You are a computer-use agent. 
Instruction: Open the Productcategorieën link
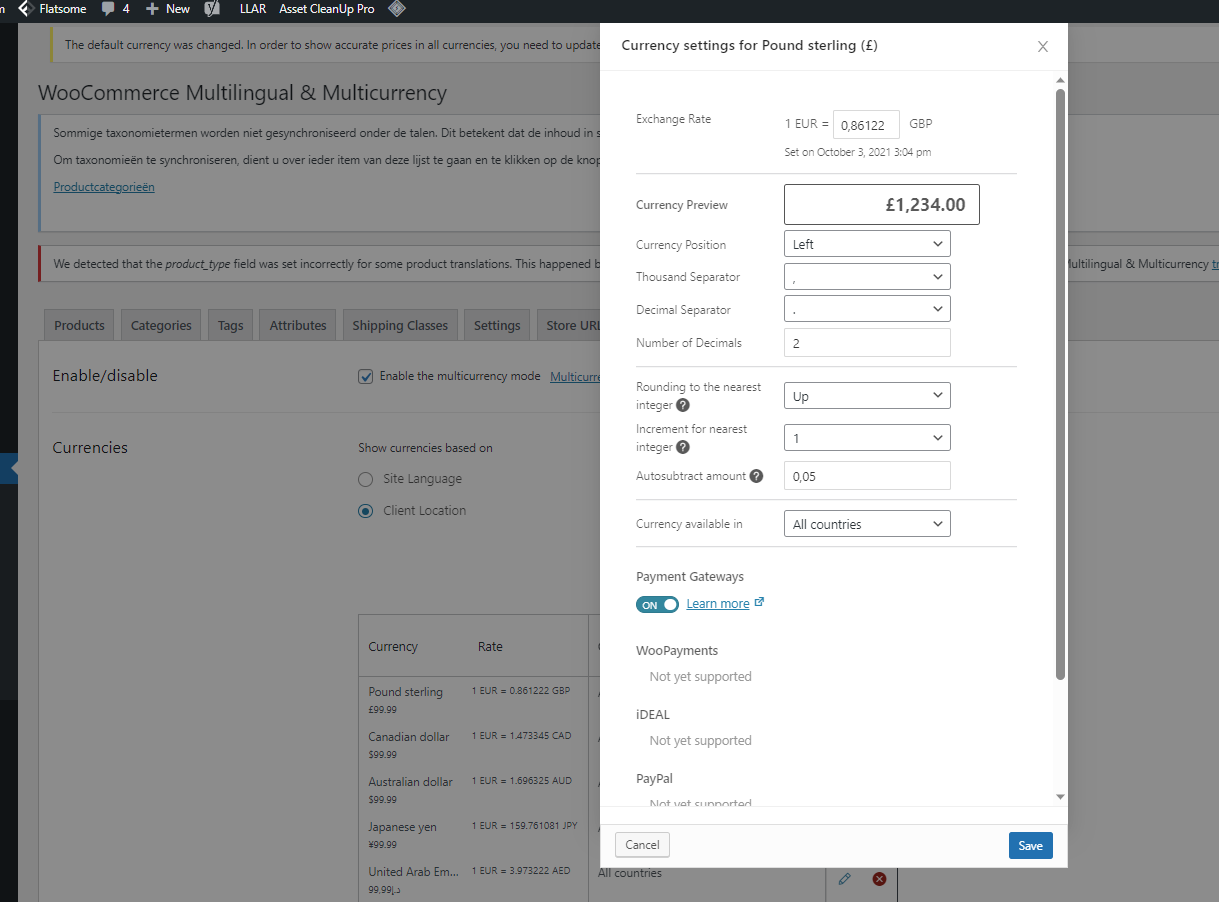coord(104,187)
